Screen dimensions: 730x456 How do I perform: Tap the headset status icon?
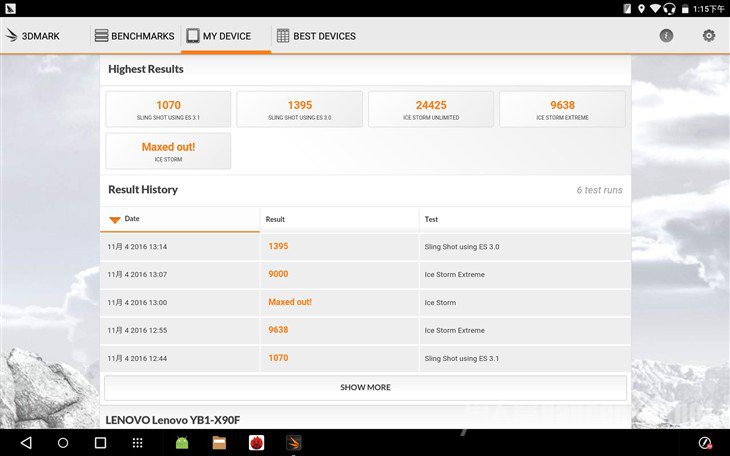click(x=669, y=8)
